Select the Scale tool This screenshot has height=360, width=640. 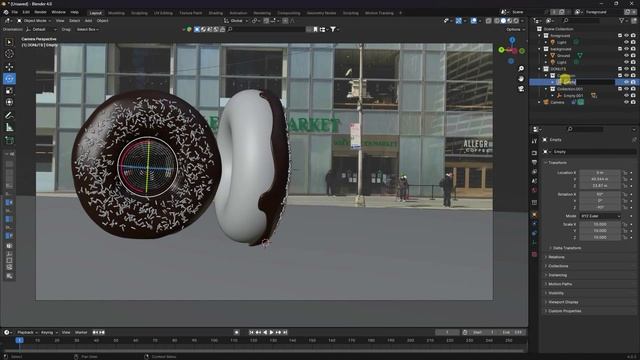(x=9, y=91)
